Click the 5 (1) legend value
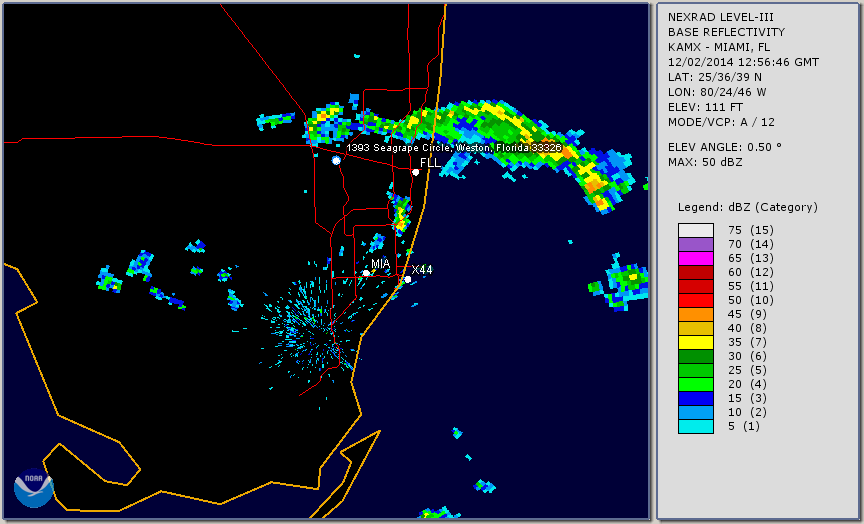This screenshot has height=524, width=864. click(x=743, y=426)
